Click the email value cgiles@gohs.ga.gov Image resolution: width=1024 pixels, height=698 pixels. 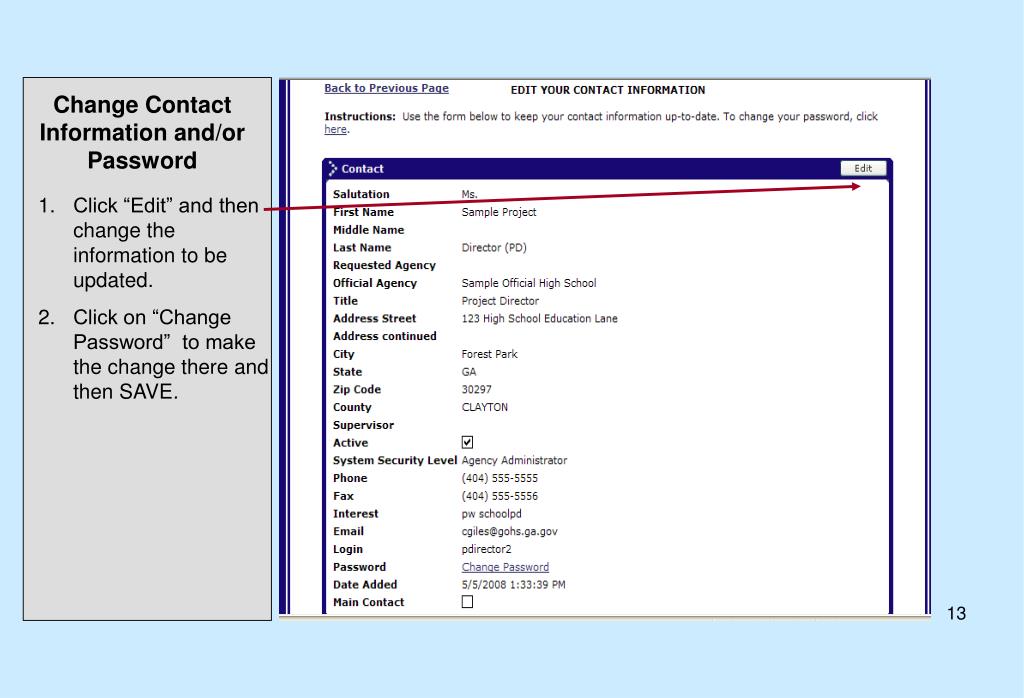tap(509, 531)
